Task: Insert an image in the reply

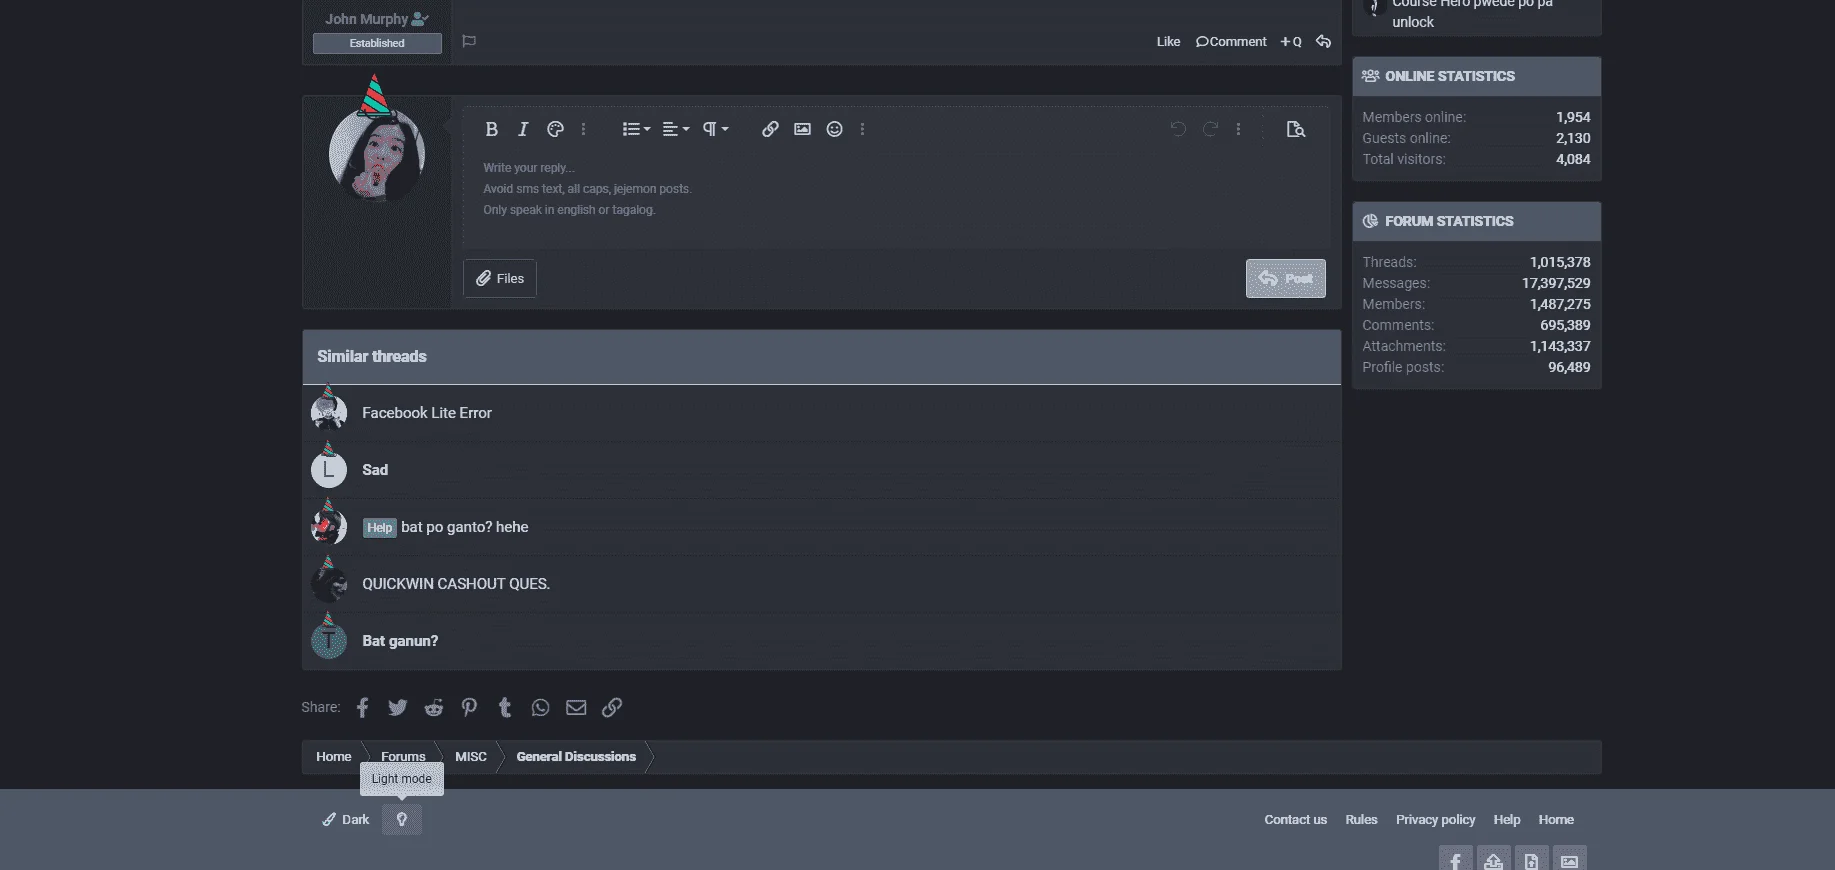Action: (802, 129)
